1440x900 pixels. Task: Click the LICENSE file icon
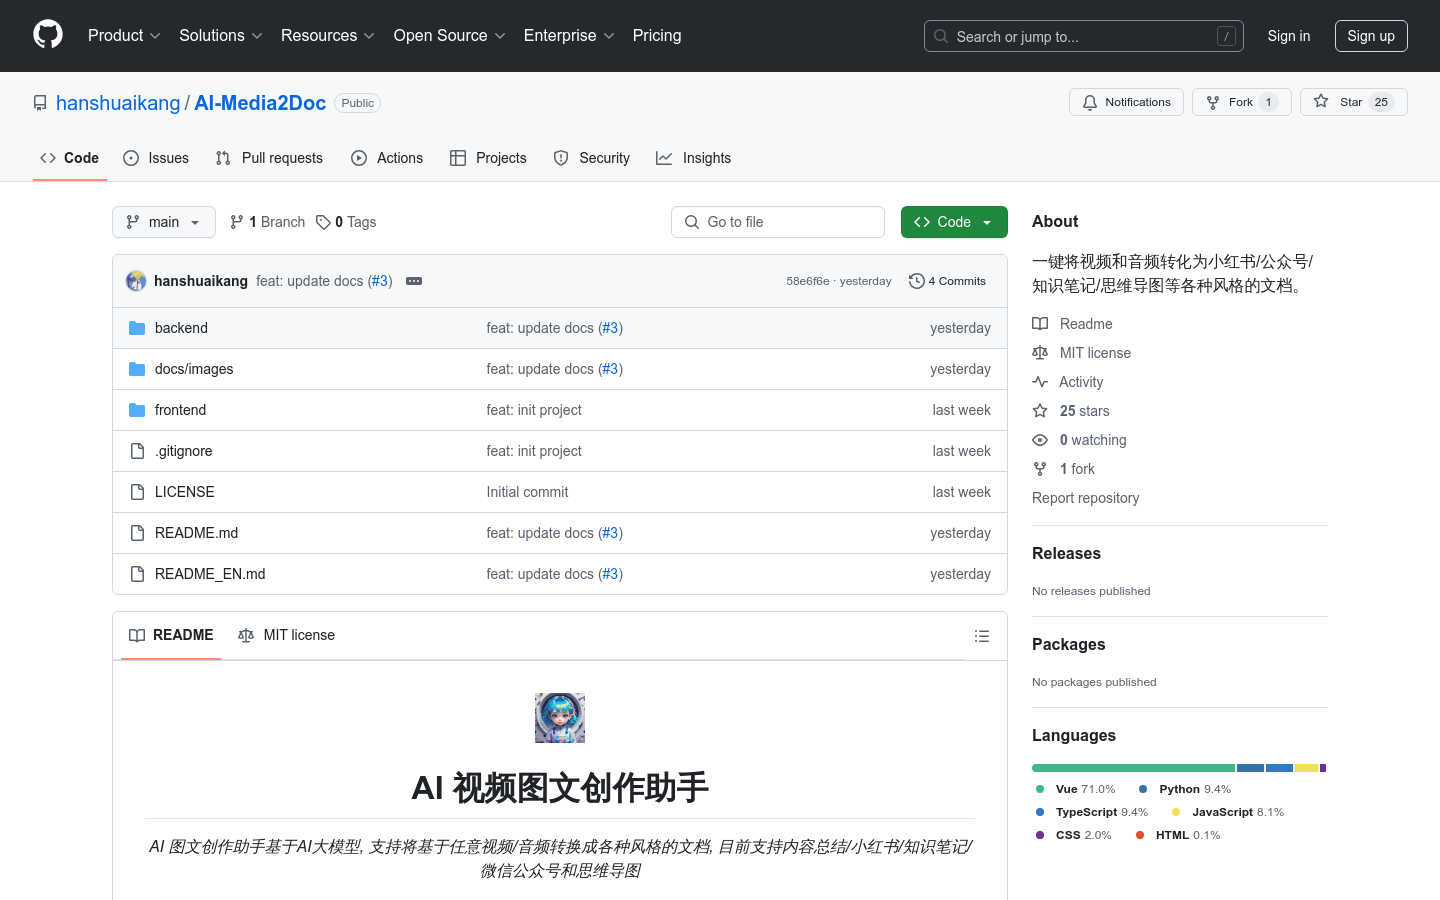137,492
